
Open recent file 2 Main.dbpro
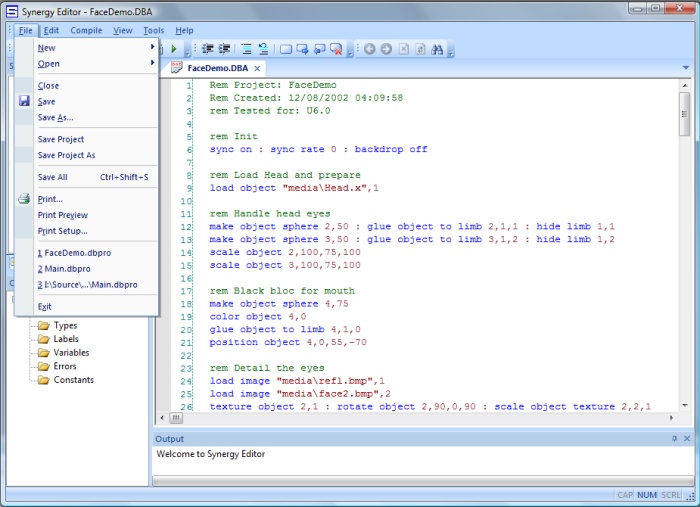pyautogui.click(x=87, y=269)
